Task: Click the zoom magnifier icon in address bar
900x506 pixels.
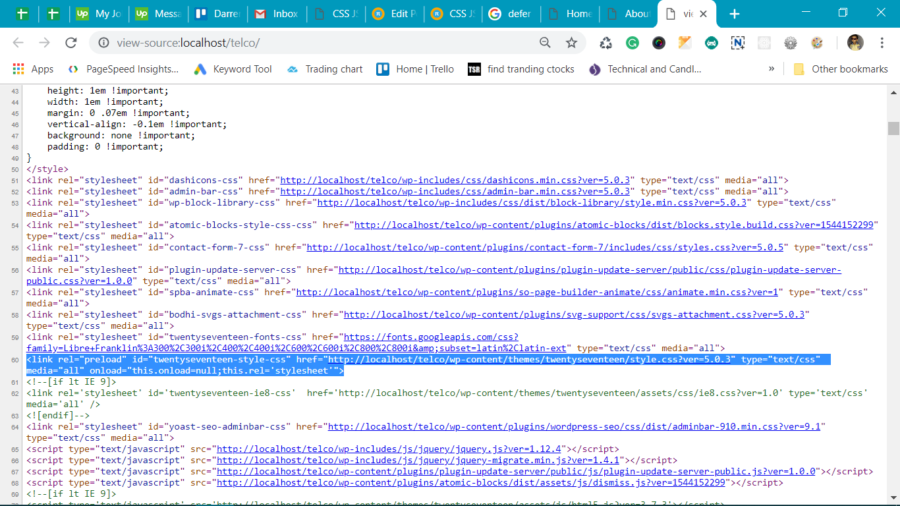Action: [545, 43]
